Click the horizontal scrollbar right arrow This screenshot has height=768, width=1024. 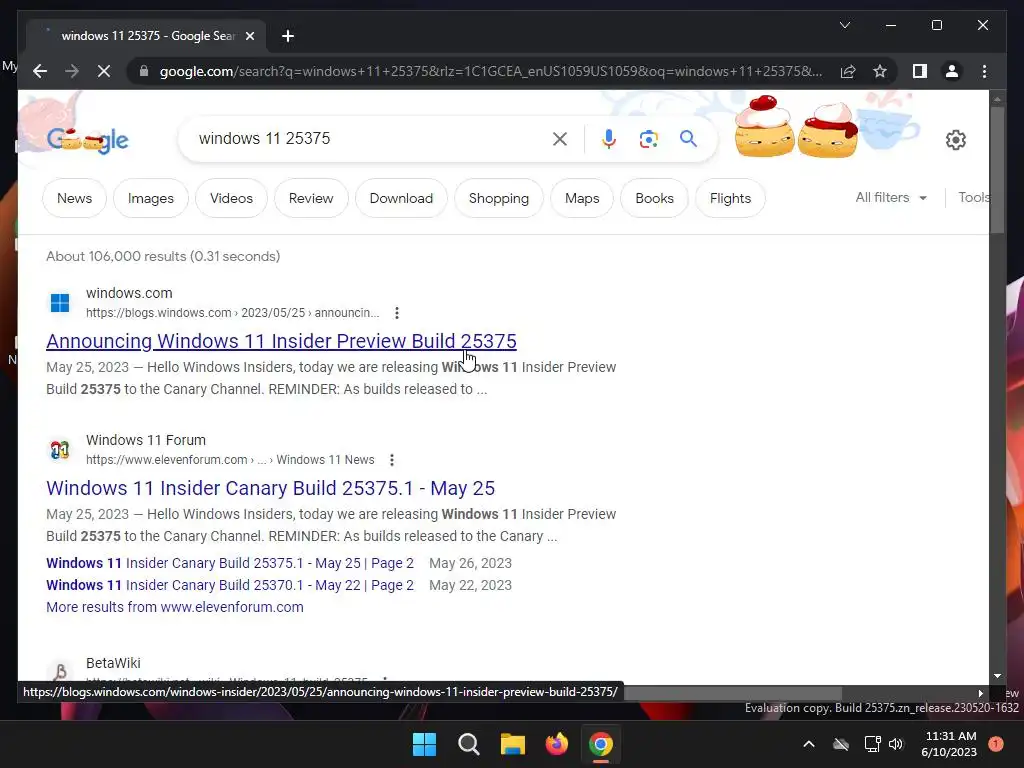pyautogui.click(x=980, y=693)
